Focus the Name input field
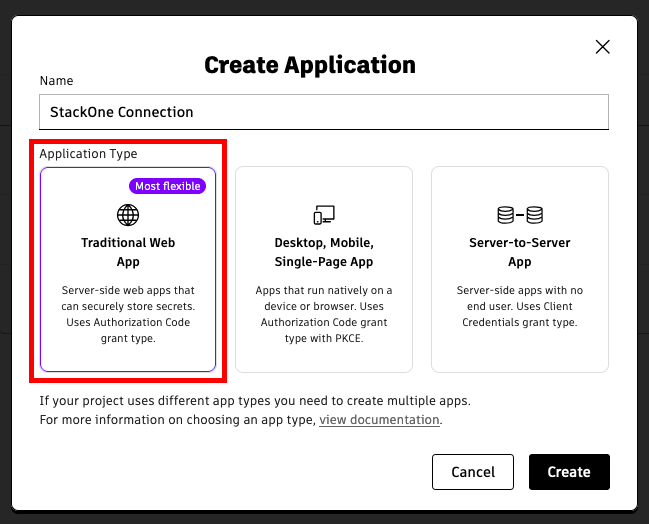This screenshot has width=649, height=524. (x=324, y=112)
